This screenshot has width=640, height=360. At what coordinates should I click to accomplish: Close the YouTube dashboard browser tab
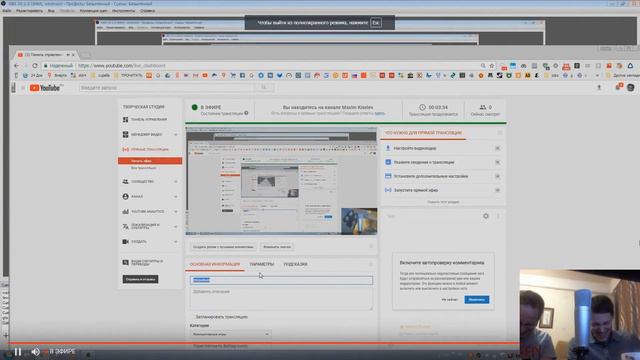tap(73, 54)
